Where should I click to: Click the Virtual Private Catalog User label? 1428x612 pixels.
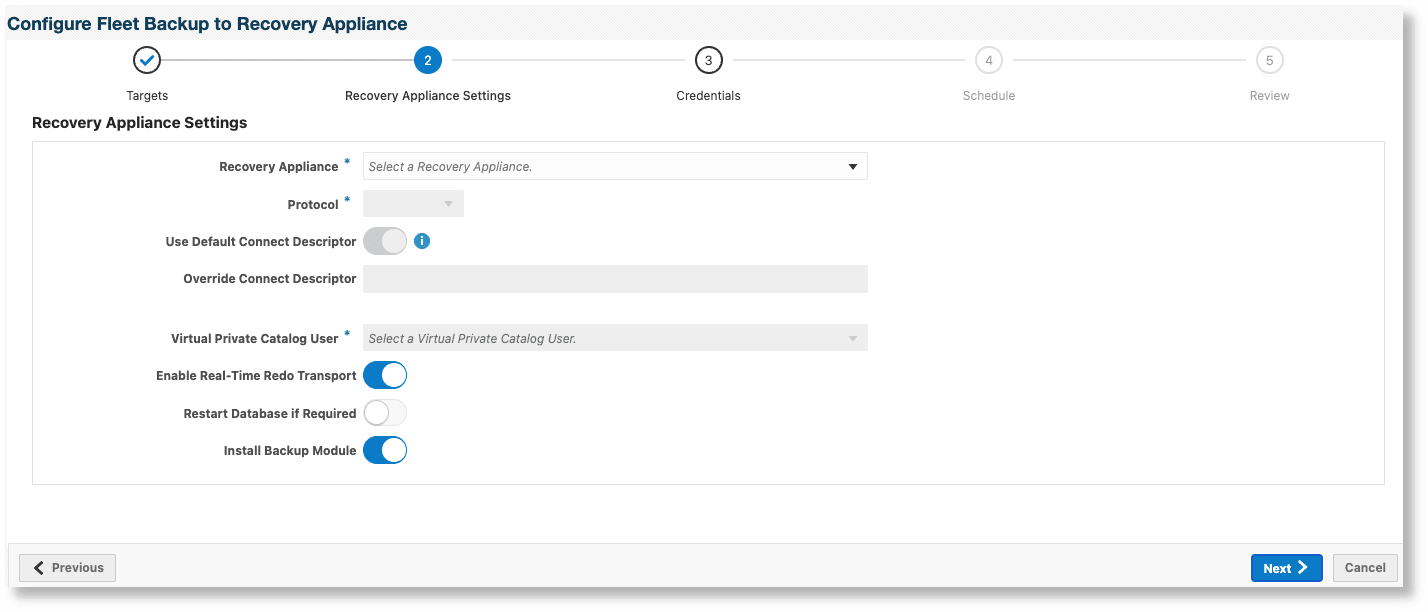[255, 338]
